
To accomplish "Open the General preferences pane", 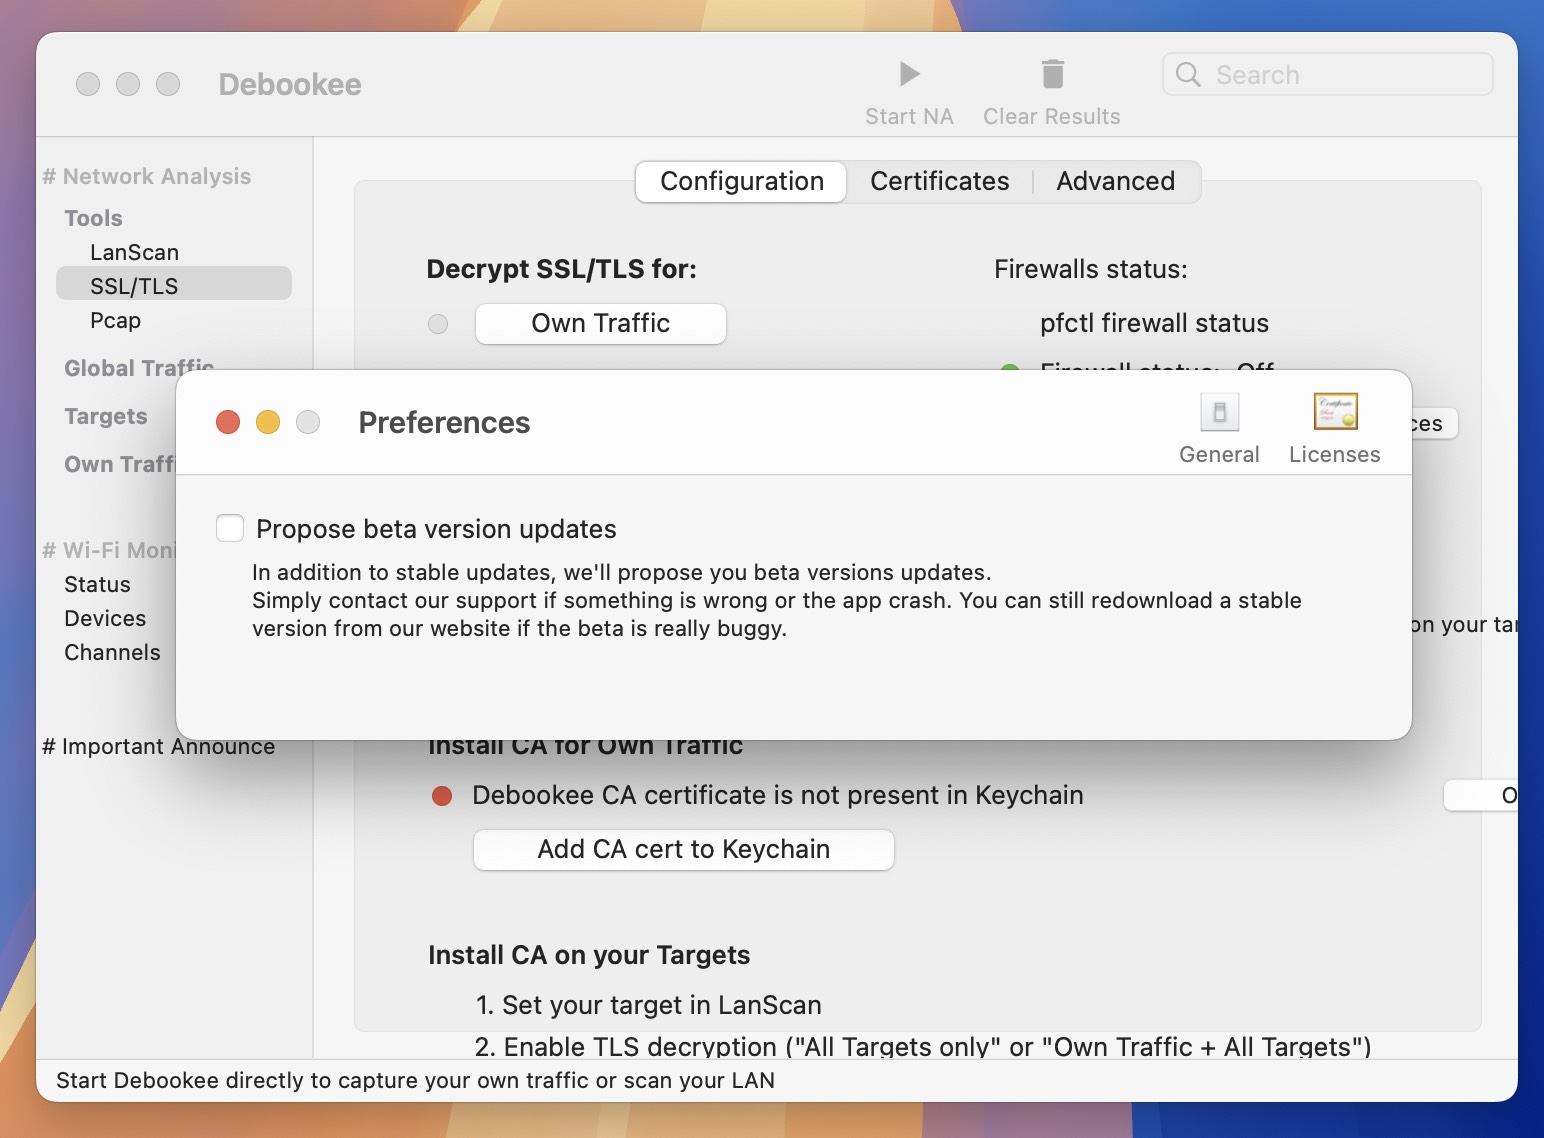I will tap(1219, 429).
